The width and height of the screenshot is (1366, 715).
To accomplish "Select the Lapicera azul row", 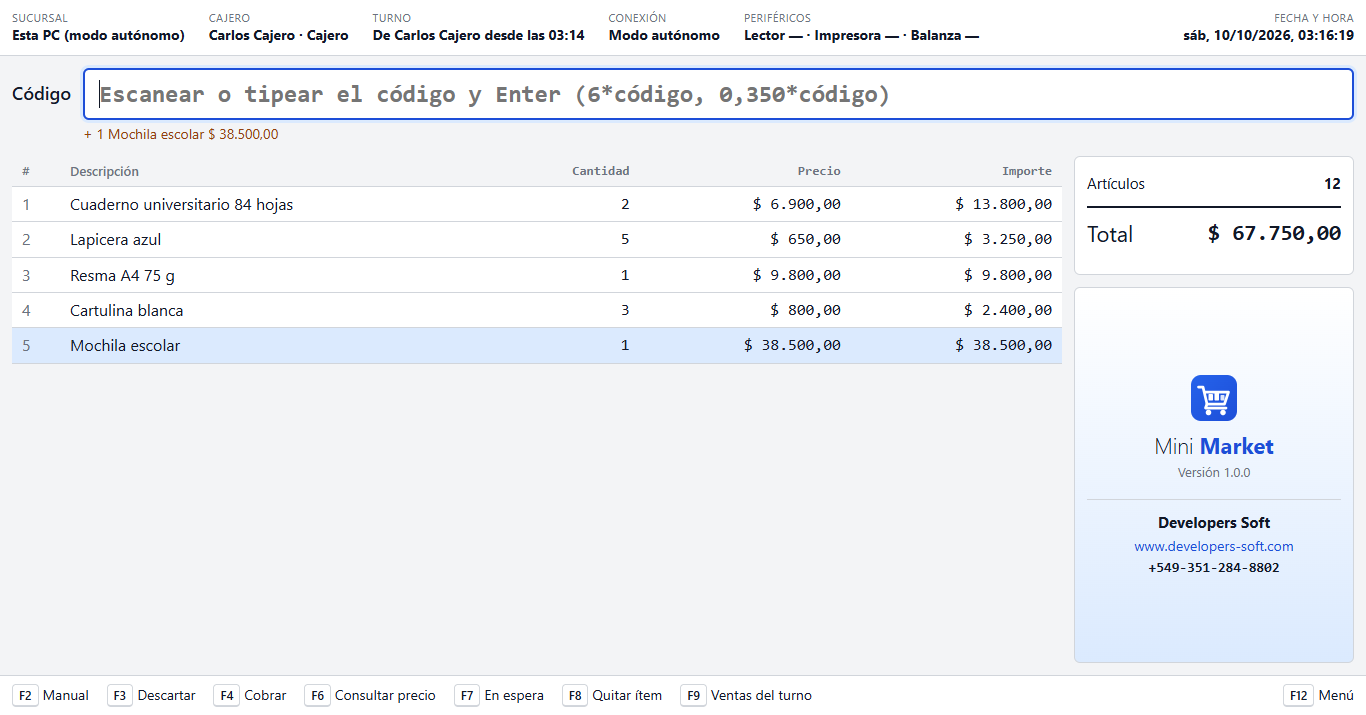I will coord(537,240).
